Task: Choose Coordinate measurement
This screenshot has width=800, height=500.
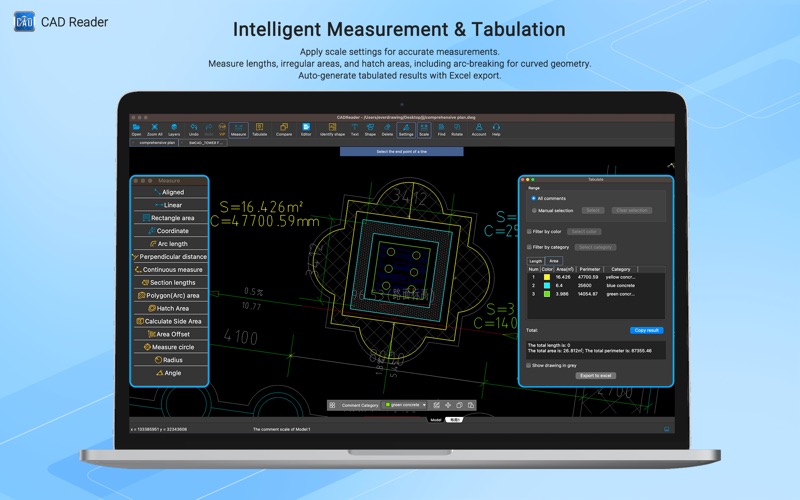Action: (x=170, y=231)
